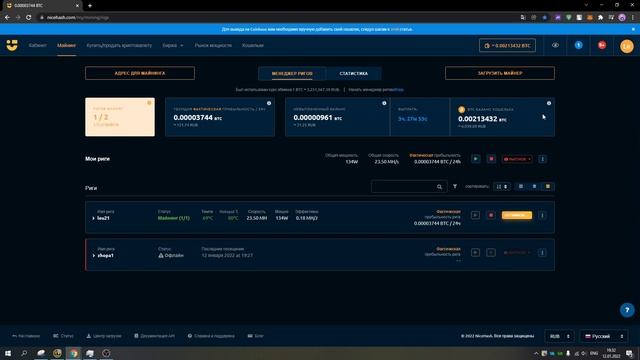
Task: Open the Windows Start menu
Action: (x=8, y=353)
